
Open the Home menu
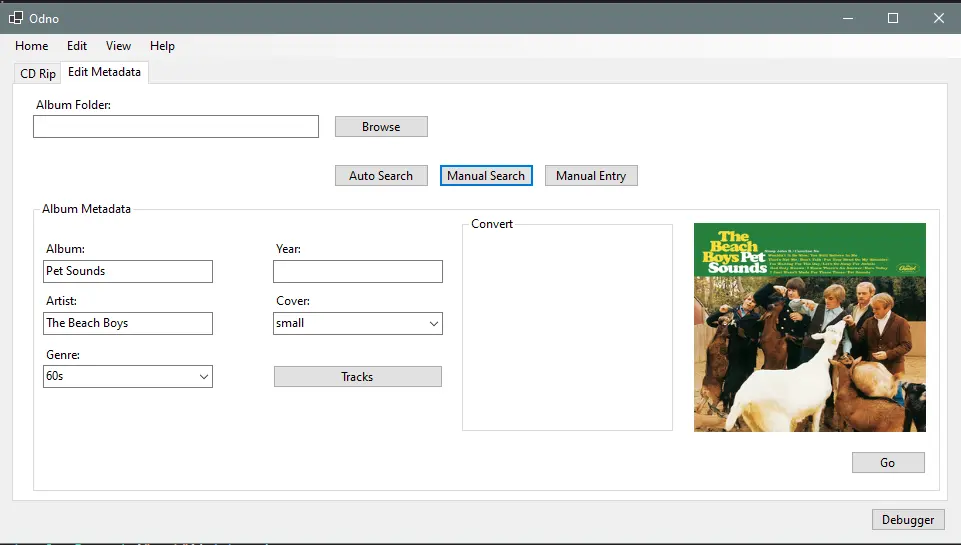coord(31,46)
